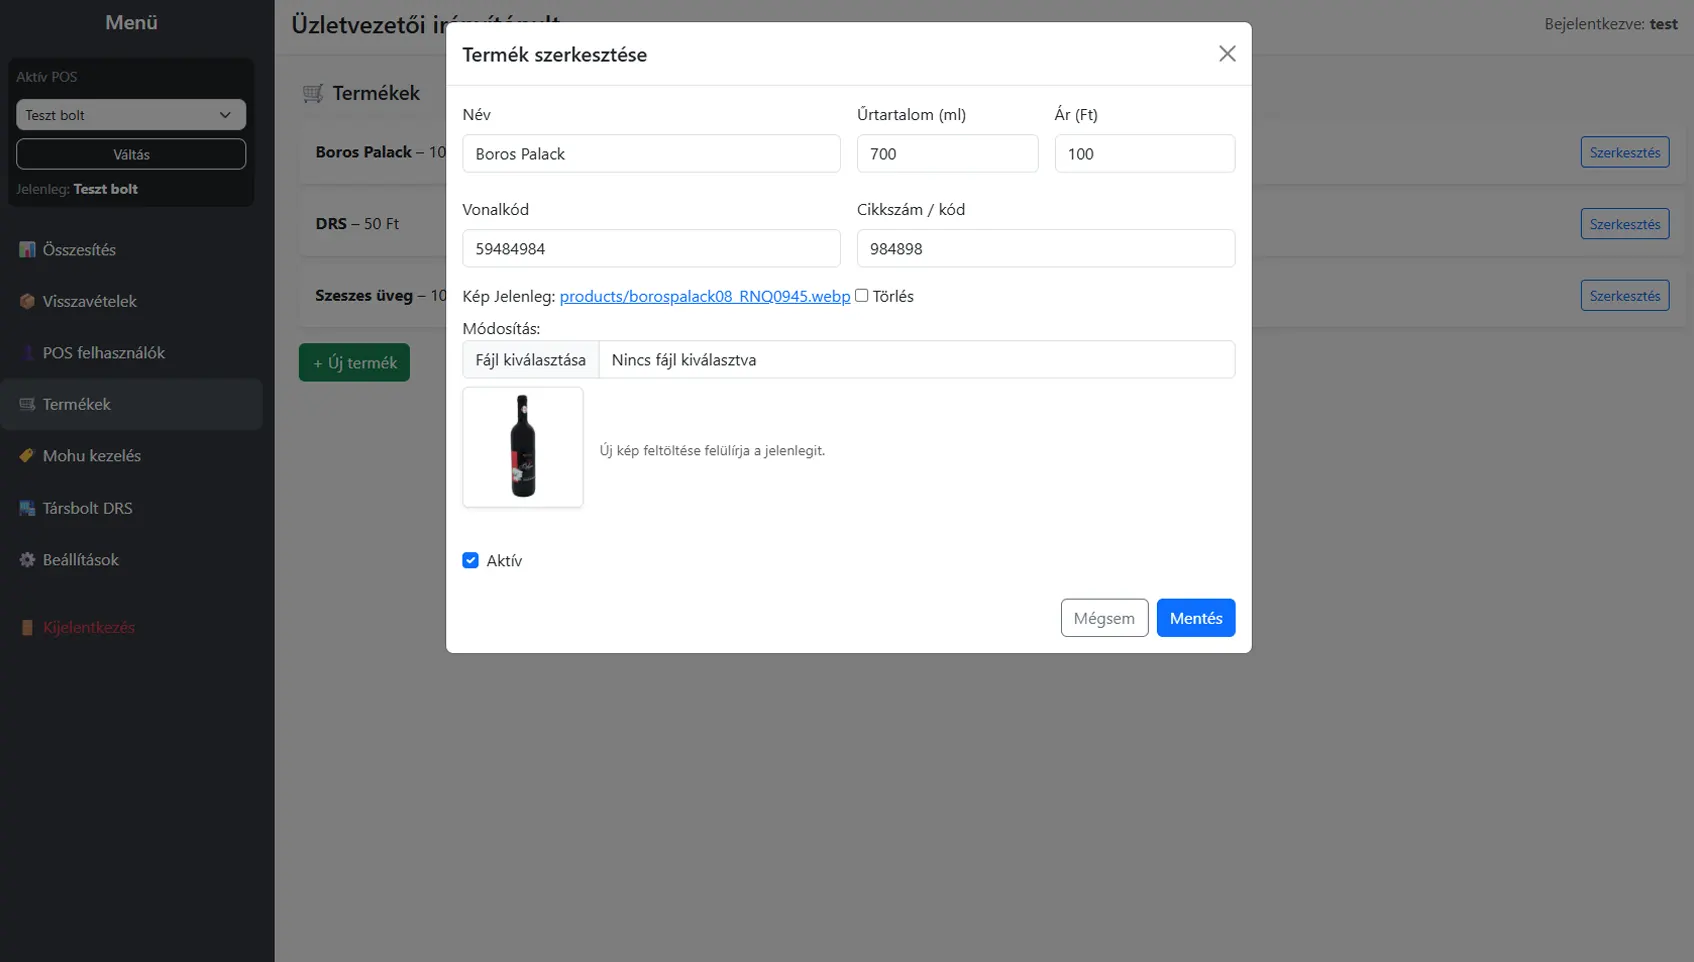This screenshot has height=962, width=1694.
Task: Click the wine bottle preview thumbnail
Action: 523,447
